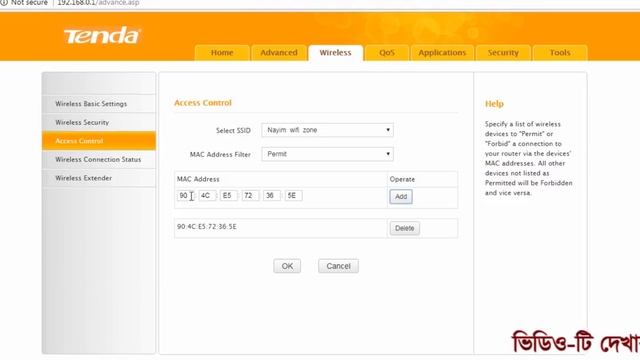Image resolution: width=640 pixels, height=360 pixels.
Task: Select Access Control in sidebar
Action: point(99,141)
